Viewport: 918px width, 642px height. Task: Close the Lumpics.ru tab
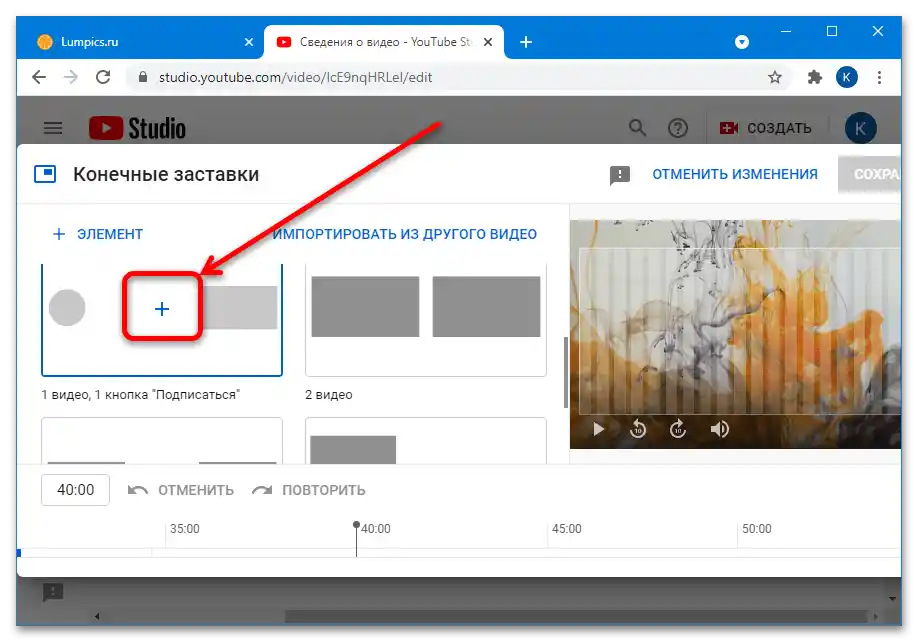249,42
